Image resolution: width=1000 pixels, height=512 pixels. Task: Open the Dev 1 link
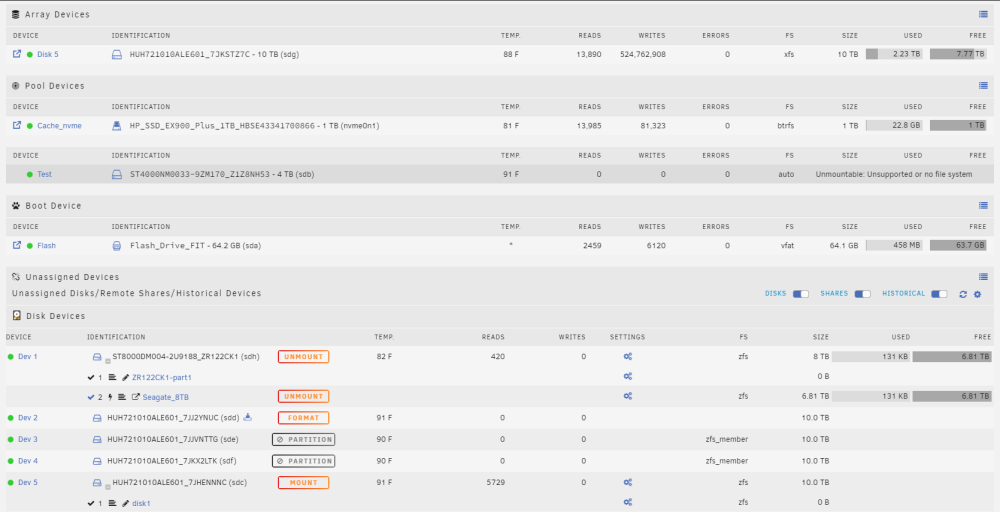(28, 357)
